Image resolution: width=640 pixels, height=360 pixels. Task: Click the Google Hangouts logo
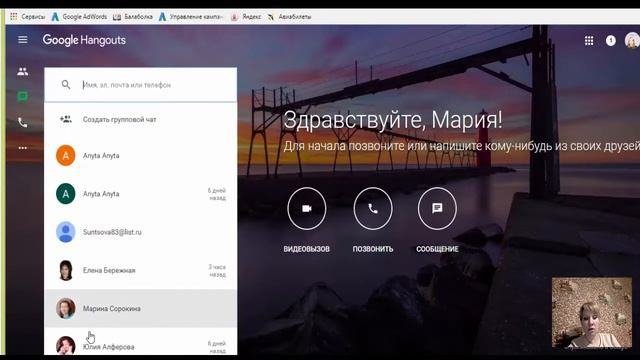(x=84, y=40)
